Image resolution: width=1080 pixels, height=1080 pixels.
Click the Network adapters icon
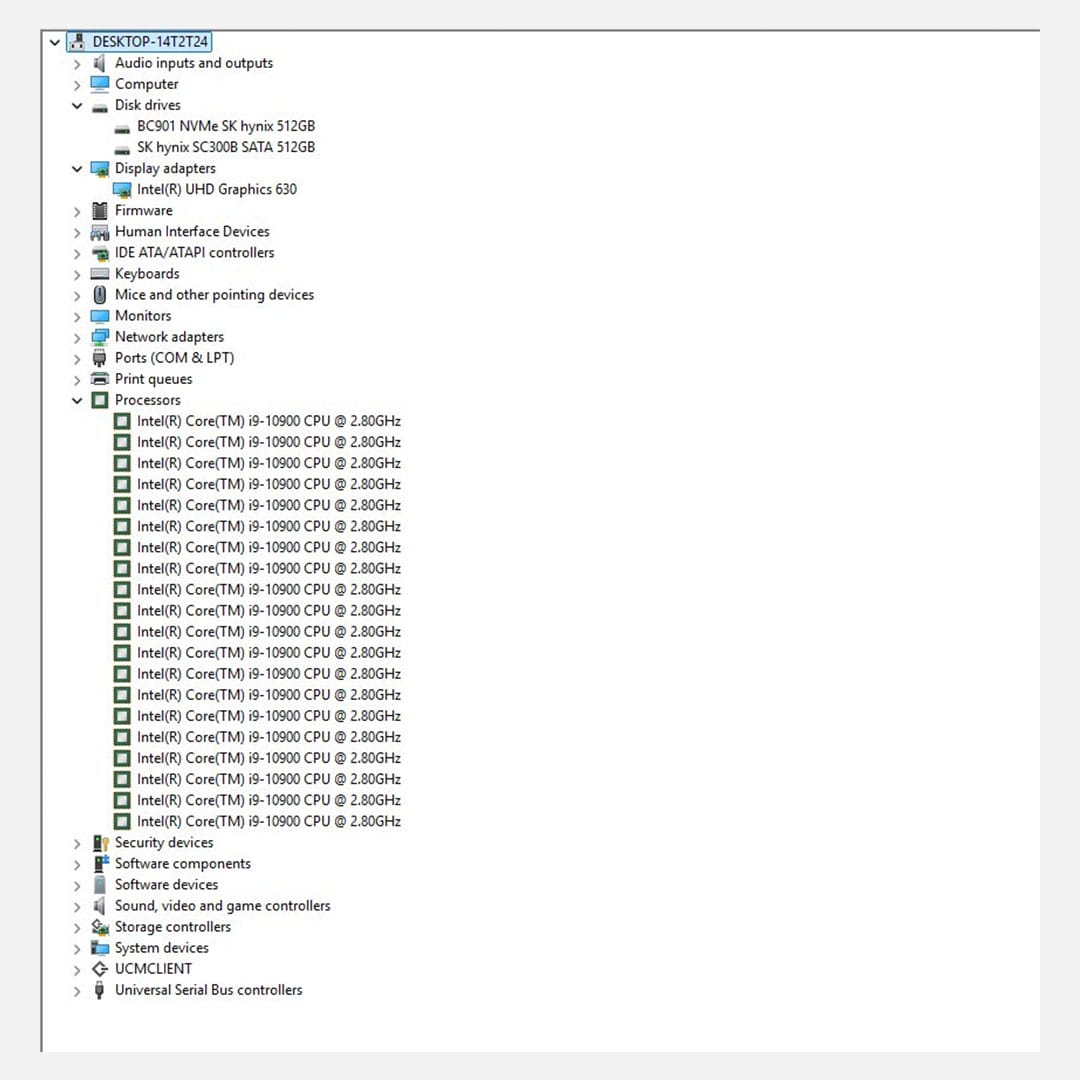99,337
